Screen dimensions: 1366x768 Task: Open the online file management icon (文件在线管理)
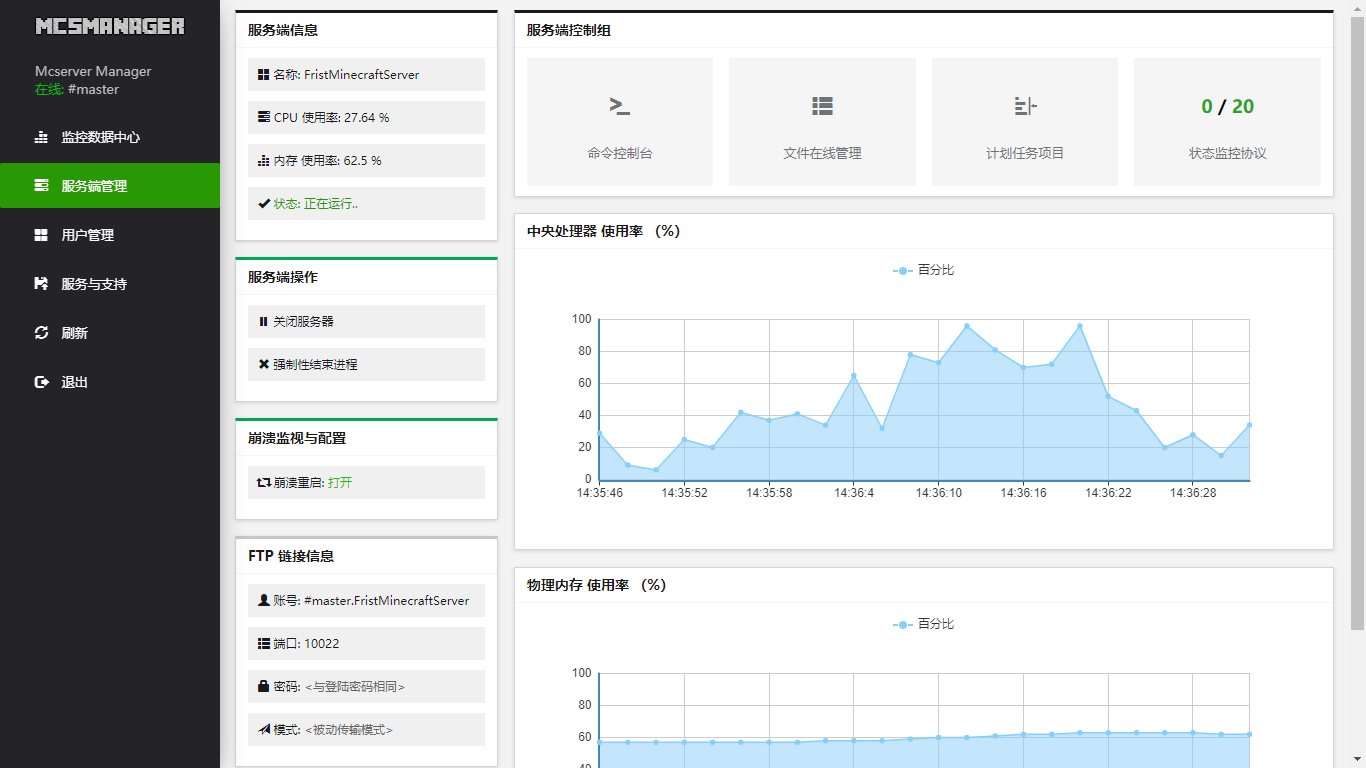[x=822, y=106]
